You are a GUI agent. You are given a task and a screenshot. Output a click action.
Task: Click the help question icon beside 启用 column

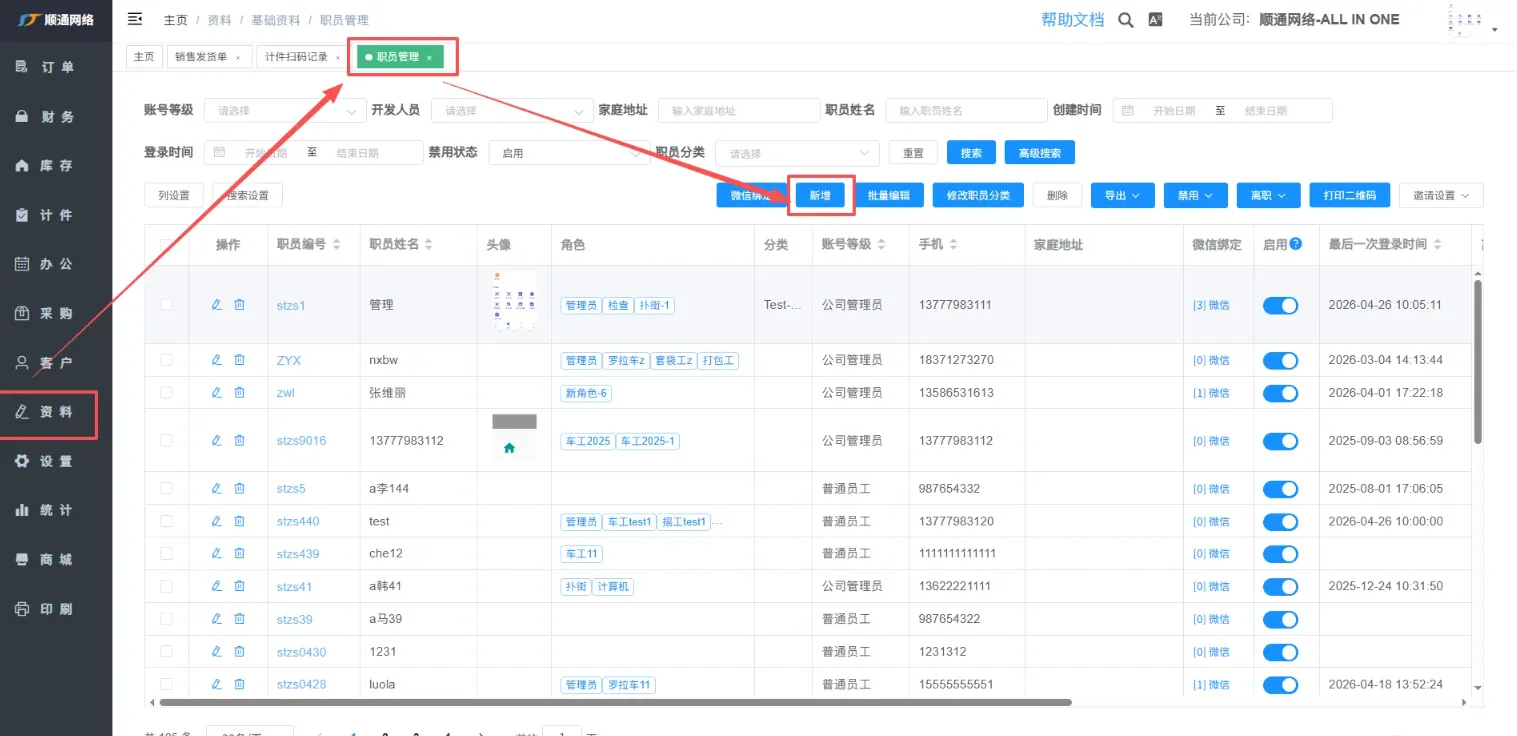(x=1296, y=244)
